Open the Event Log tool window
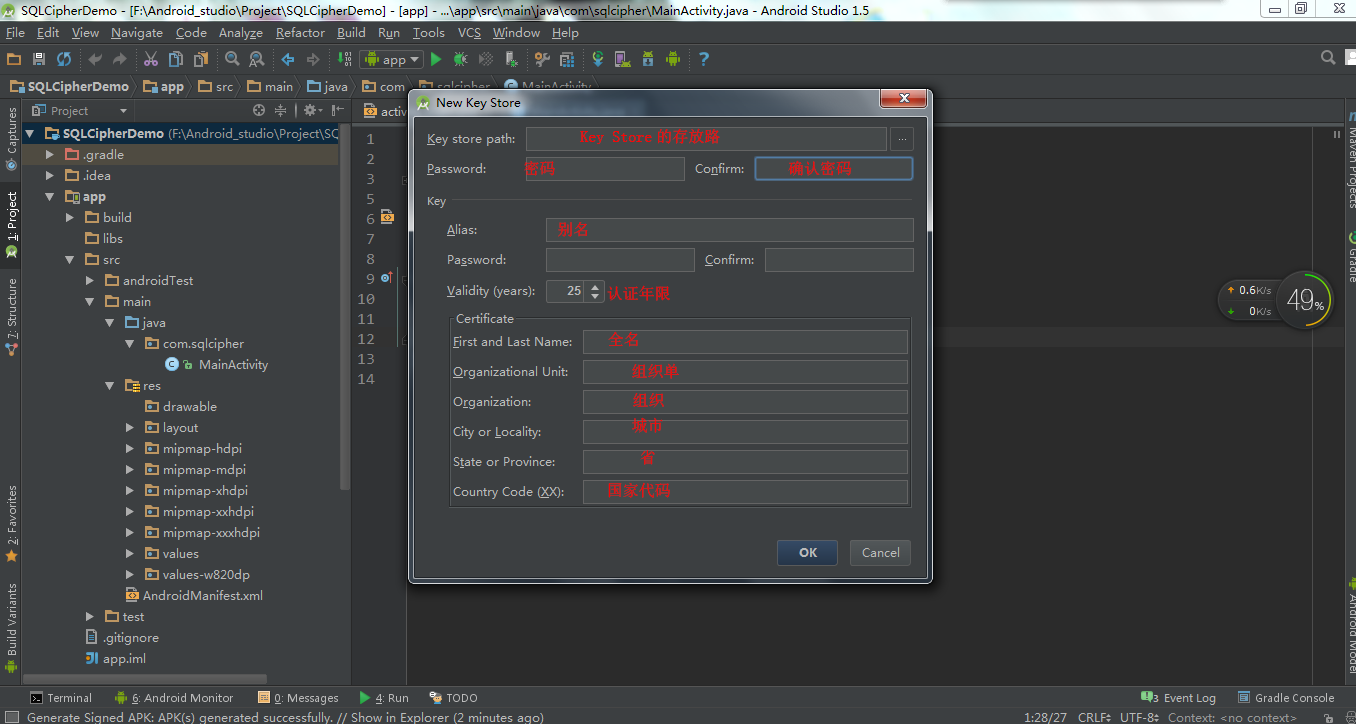 1179,698
